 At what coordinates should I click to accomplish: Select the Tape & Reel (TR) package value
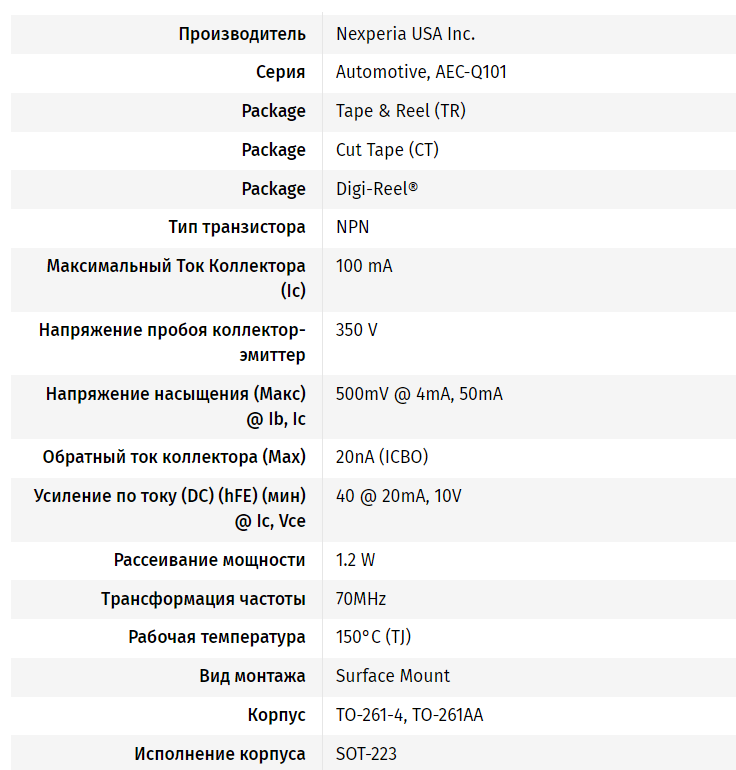click(x=400, y=111)
